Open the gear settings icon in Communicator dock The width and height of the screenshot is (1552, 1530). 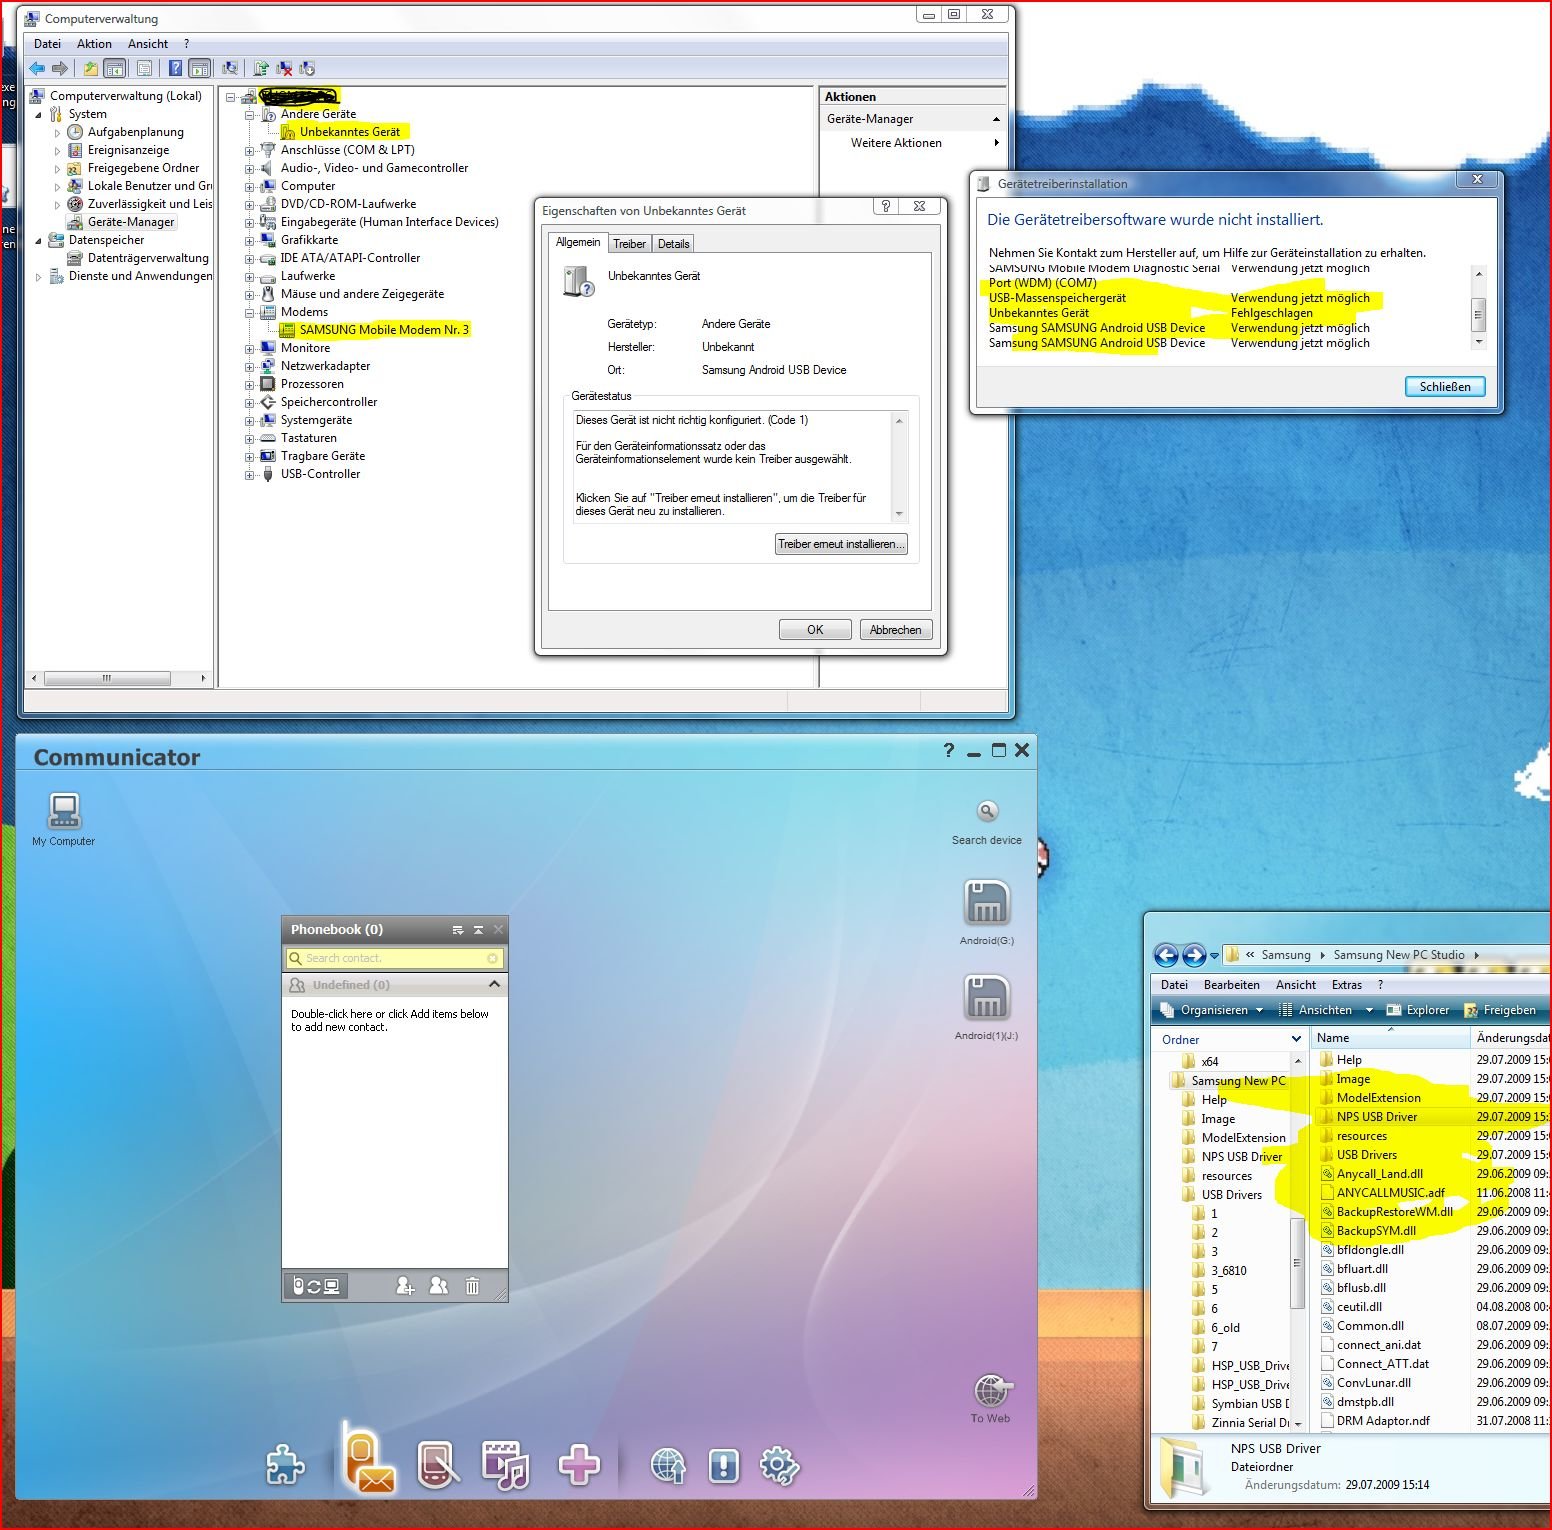pos(779,1466)
